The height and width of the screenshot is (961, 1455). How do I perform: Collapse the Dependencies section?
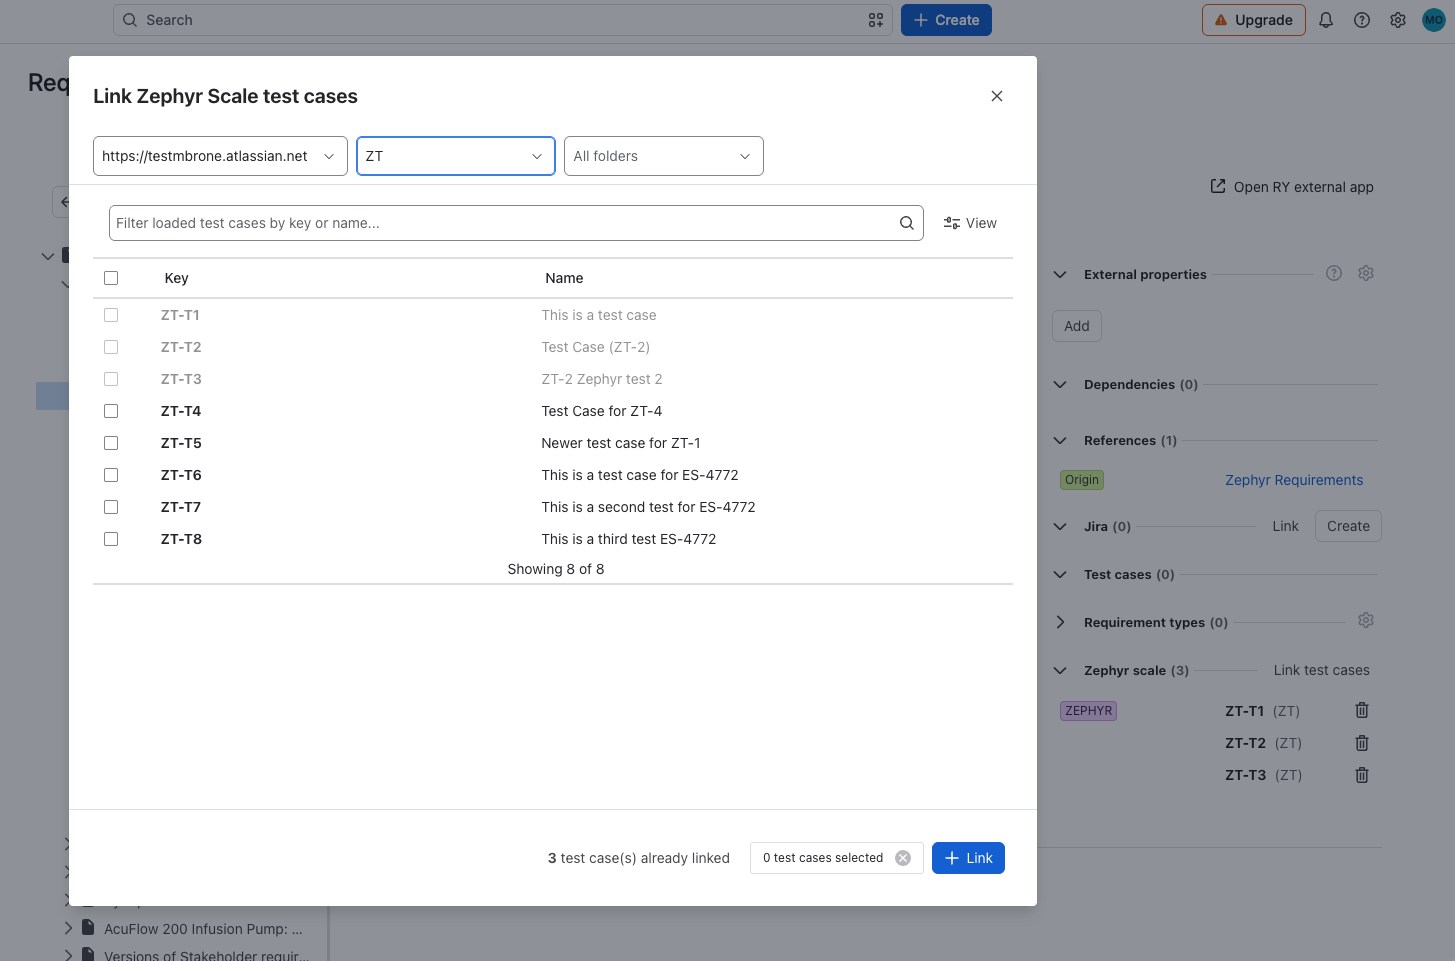(1060, 384)
